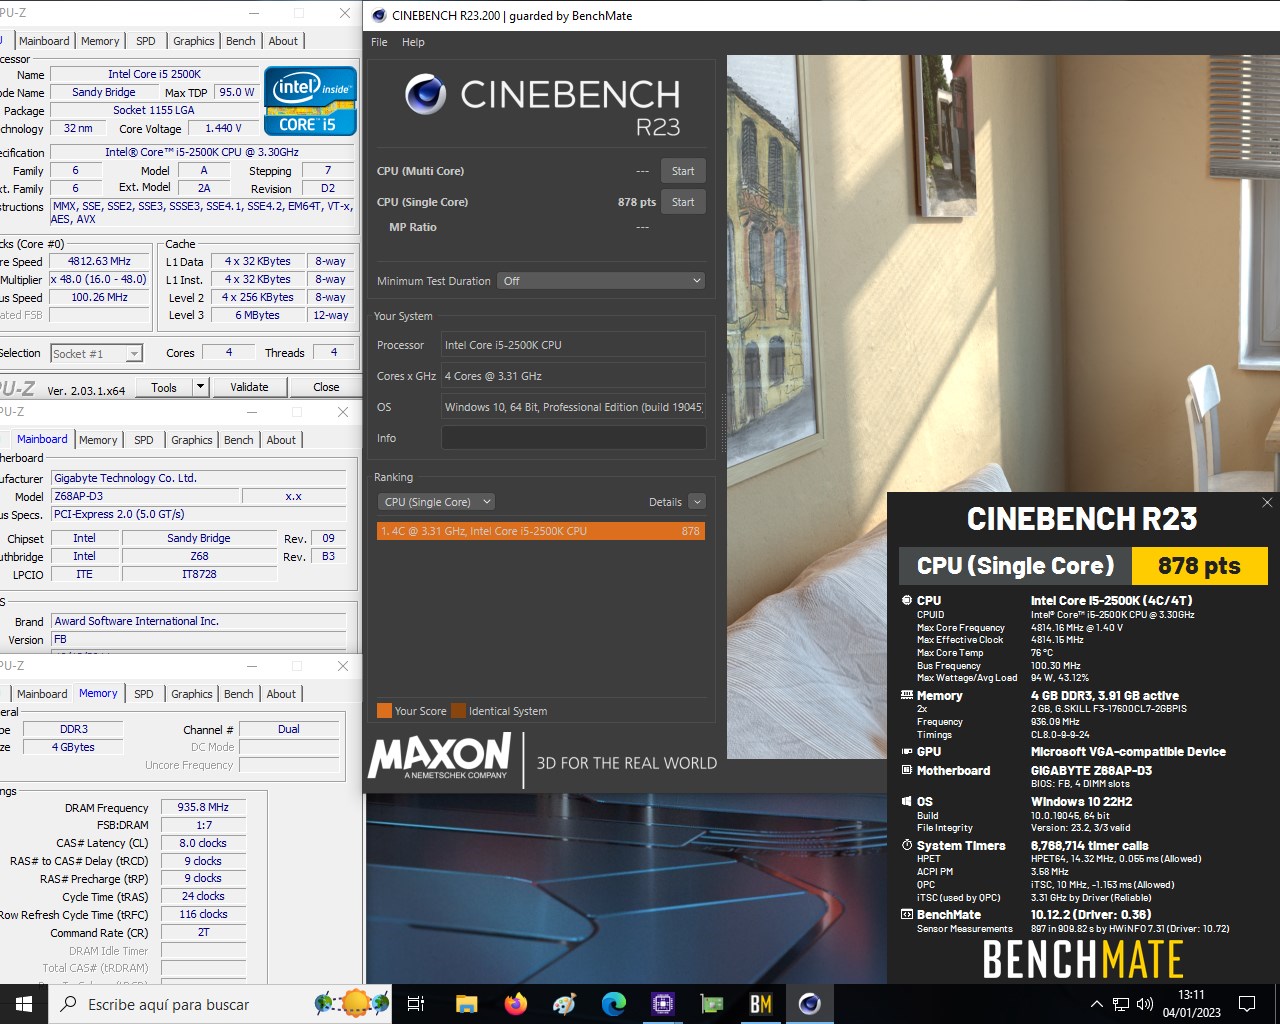Image resolution: width=1280 pixels, height=1024 pixels.
Task: Open the BenchMate BM taskbar icon
Action: [x=760, y=1003]
